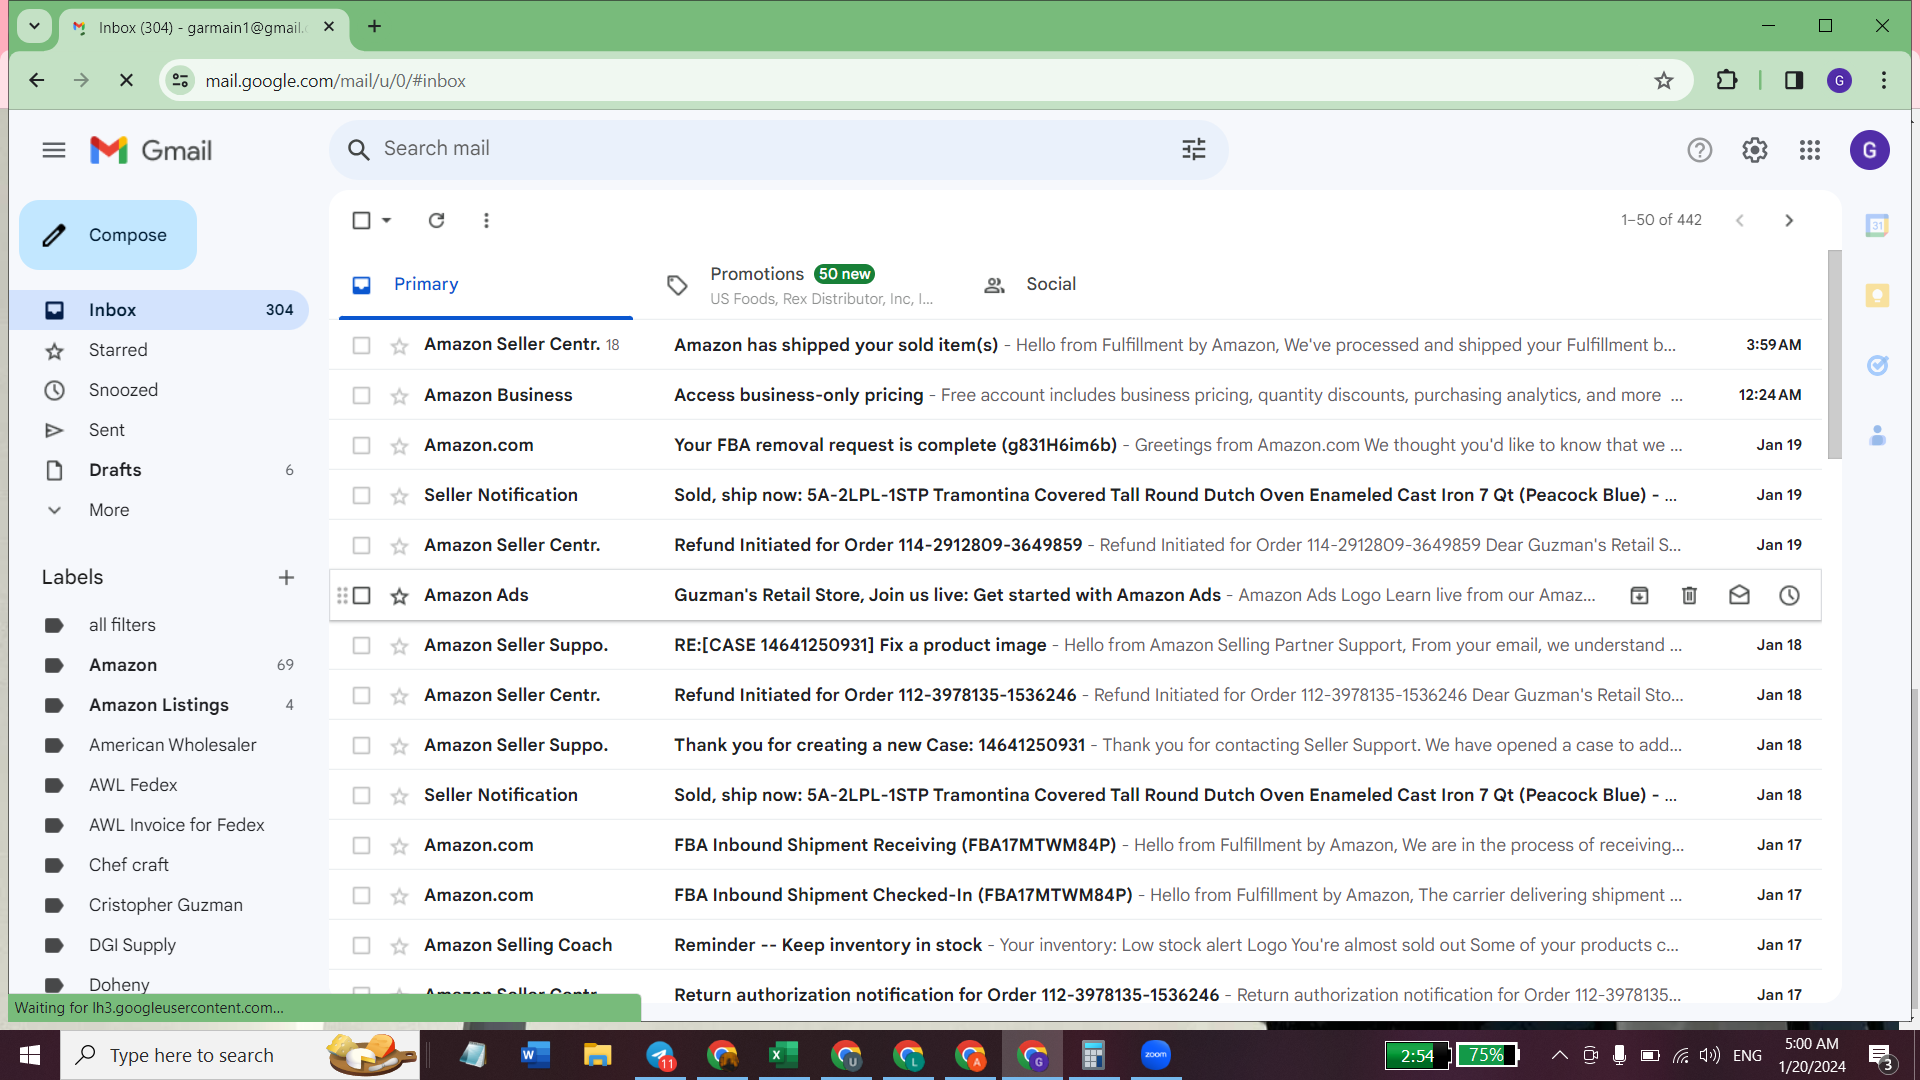
Task: Switch to the Promotions tab
Action: click(800, 285)
